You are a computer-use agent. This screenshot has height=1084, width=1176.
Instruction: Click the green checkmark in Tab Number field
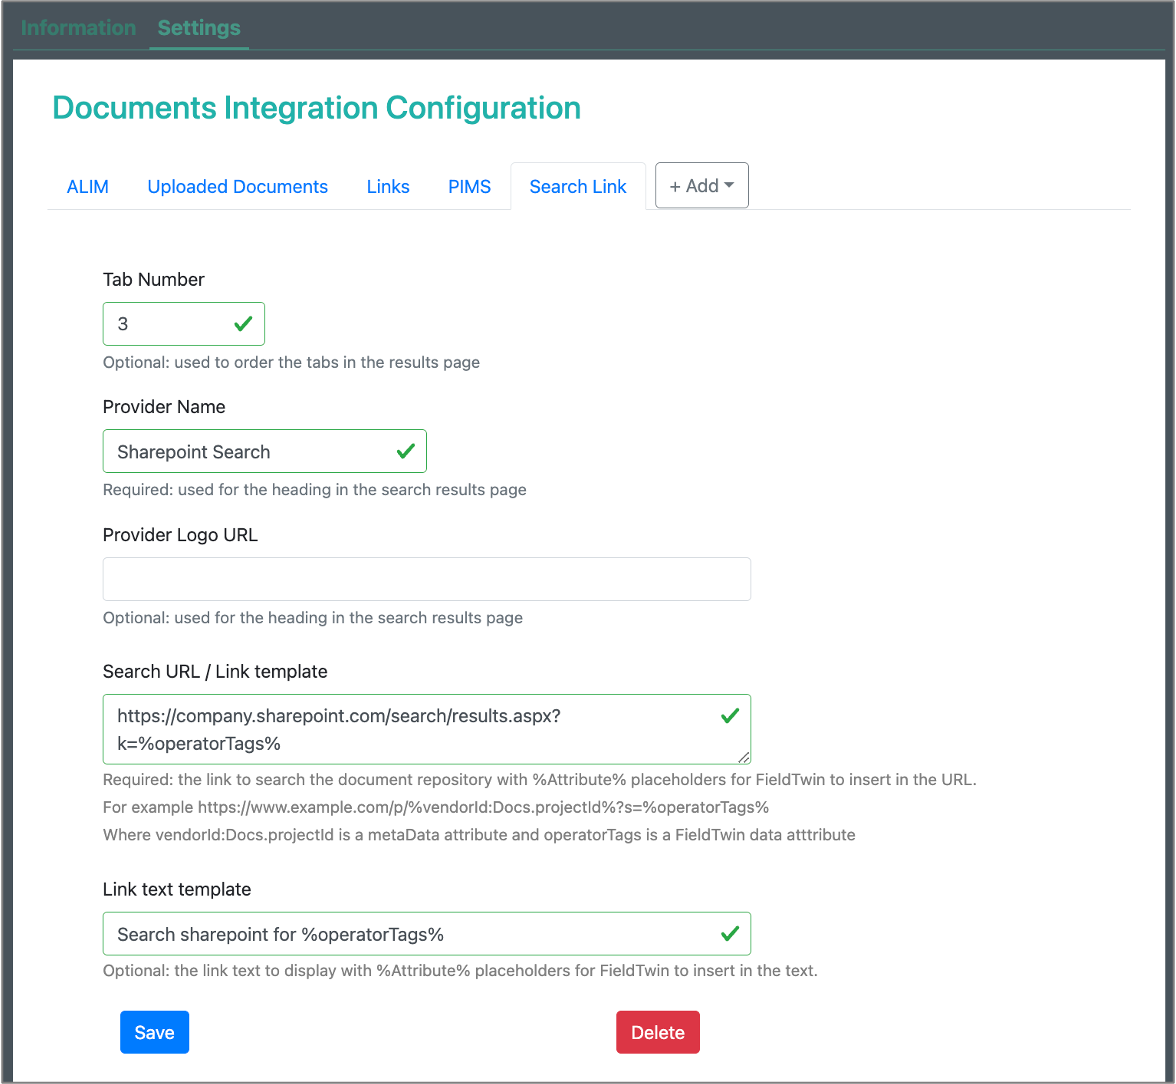243,324
